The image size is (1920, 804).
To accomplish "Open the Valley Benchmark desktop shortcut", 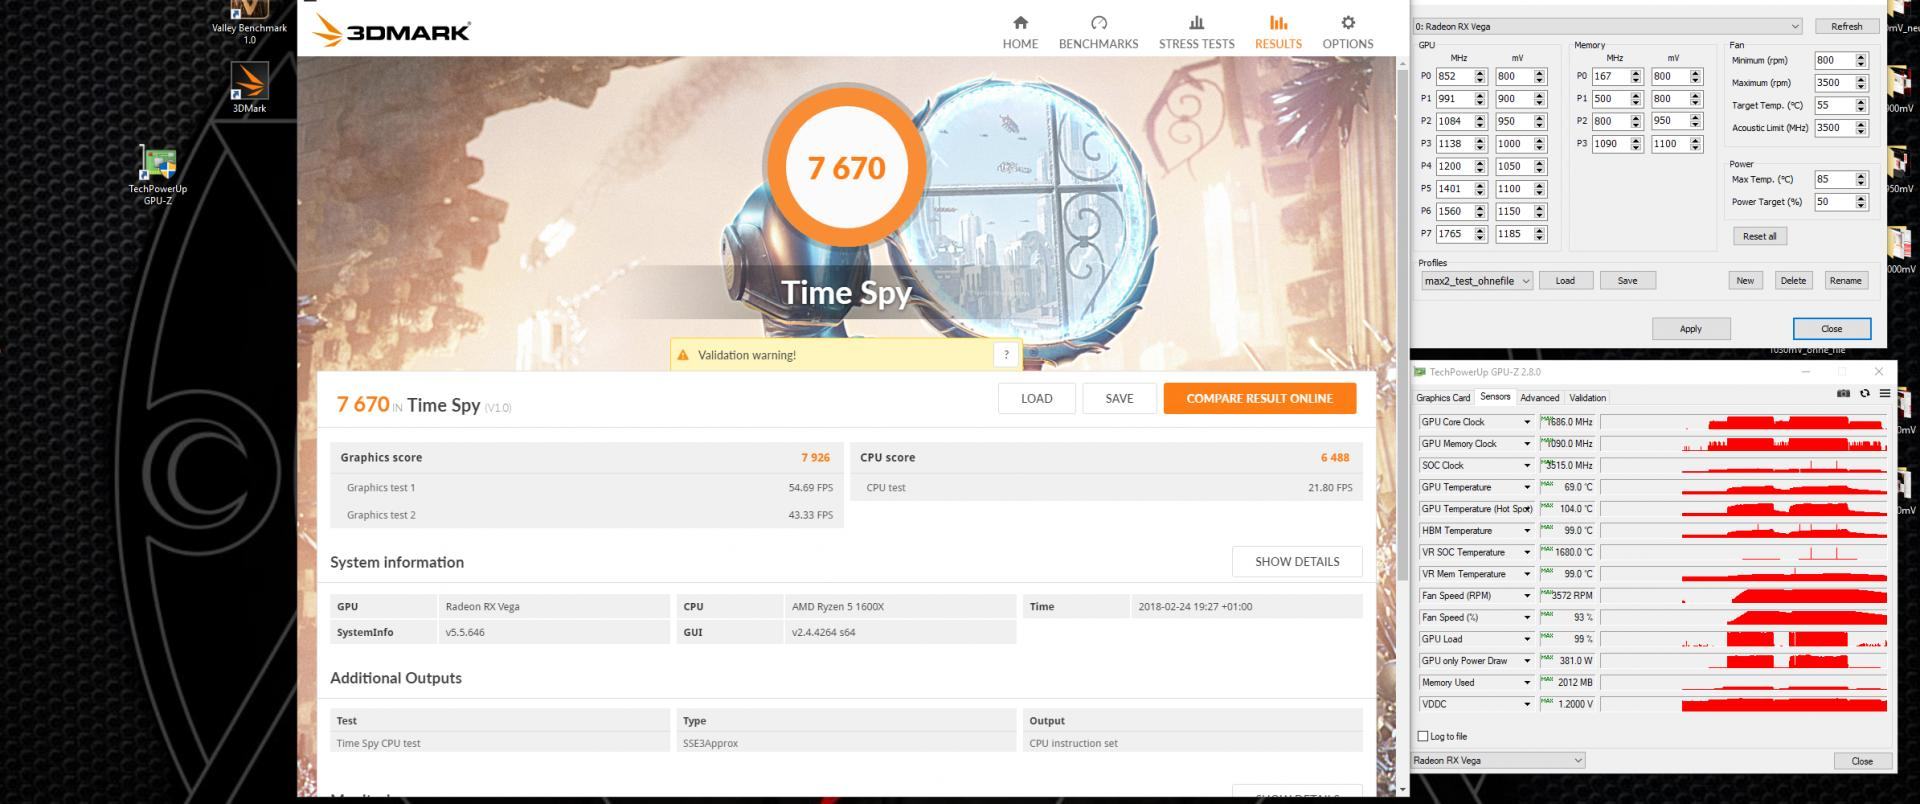I will click(249, 22).
